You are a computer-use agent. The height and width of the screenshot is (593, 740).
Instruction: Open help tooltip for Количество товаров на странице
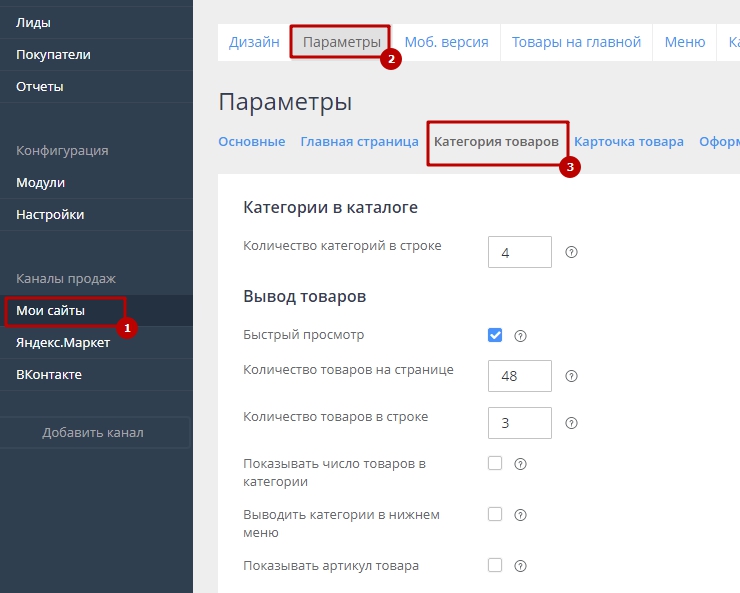571,377
